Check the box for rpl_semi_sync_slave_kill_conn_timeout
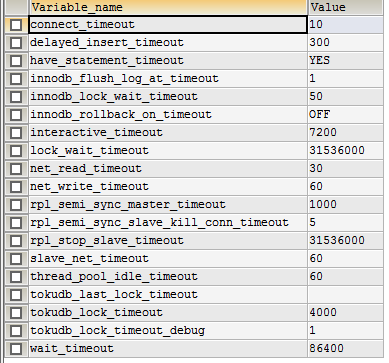 pyautogui.click(x=16, y=223)
